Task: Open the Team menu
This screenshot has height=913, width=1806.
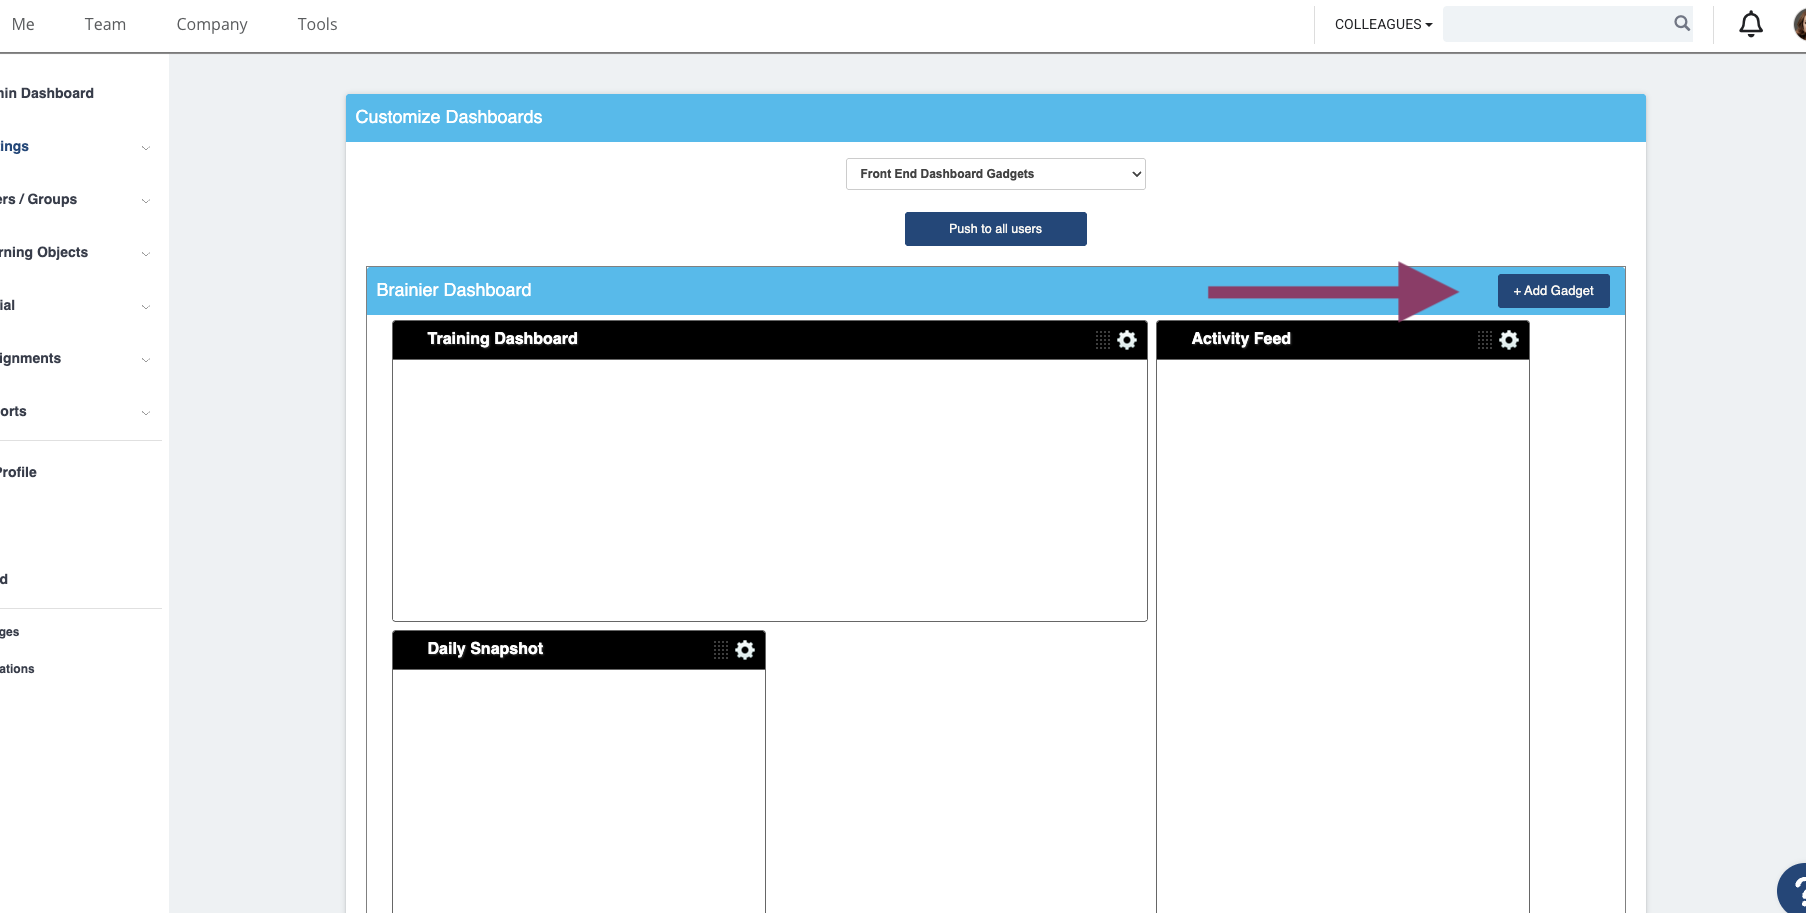Action: 105,24
